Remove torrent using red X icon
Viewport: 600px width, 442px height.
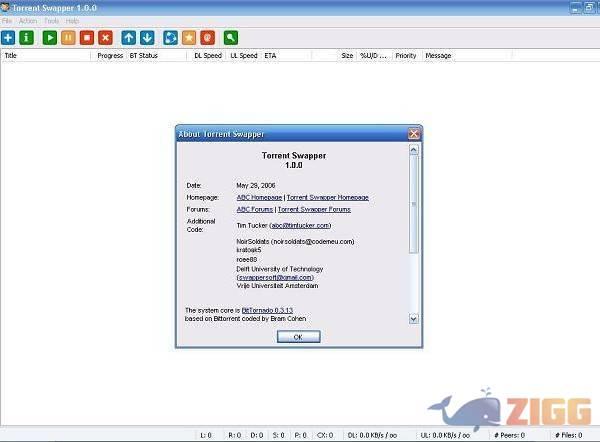[105, 37]
